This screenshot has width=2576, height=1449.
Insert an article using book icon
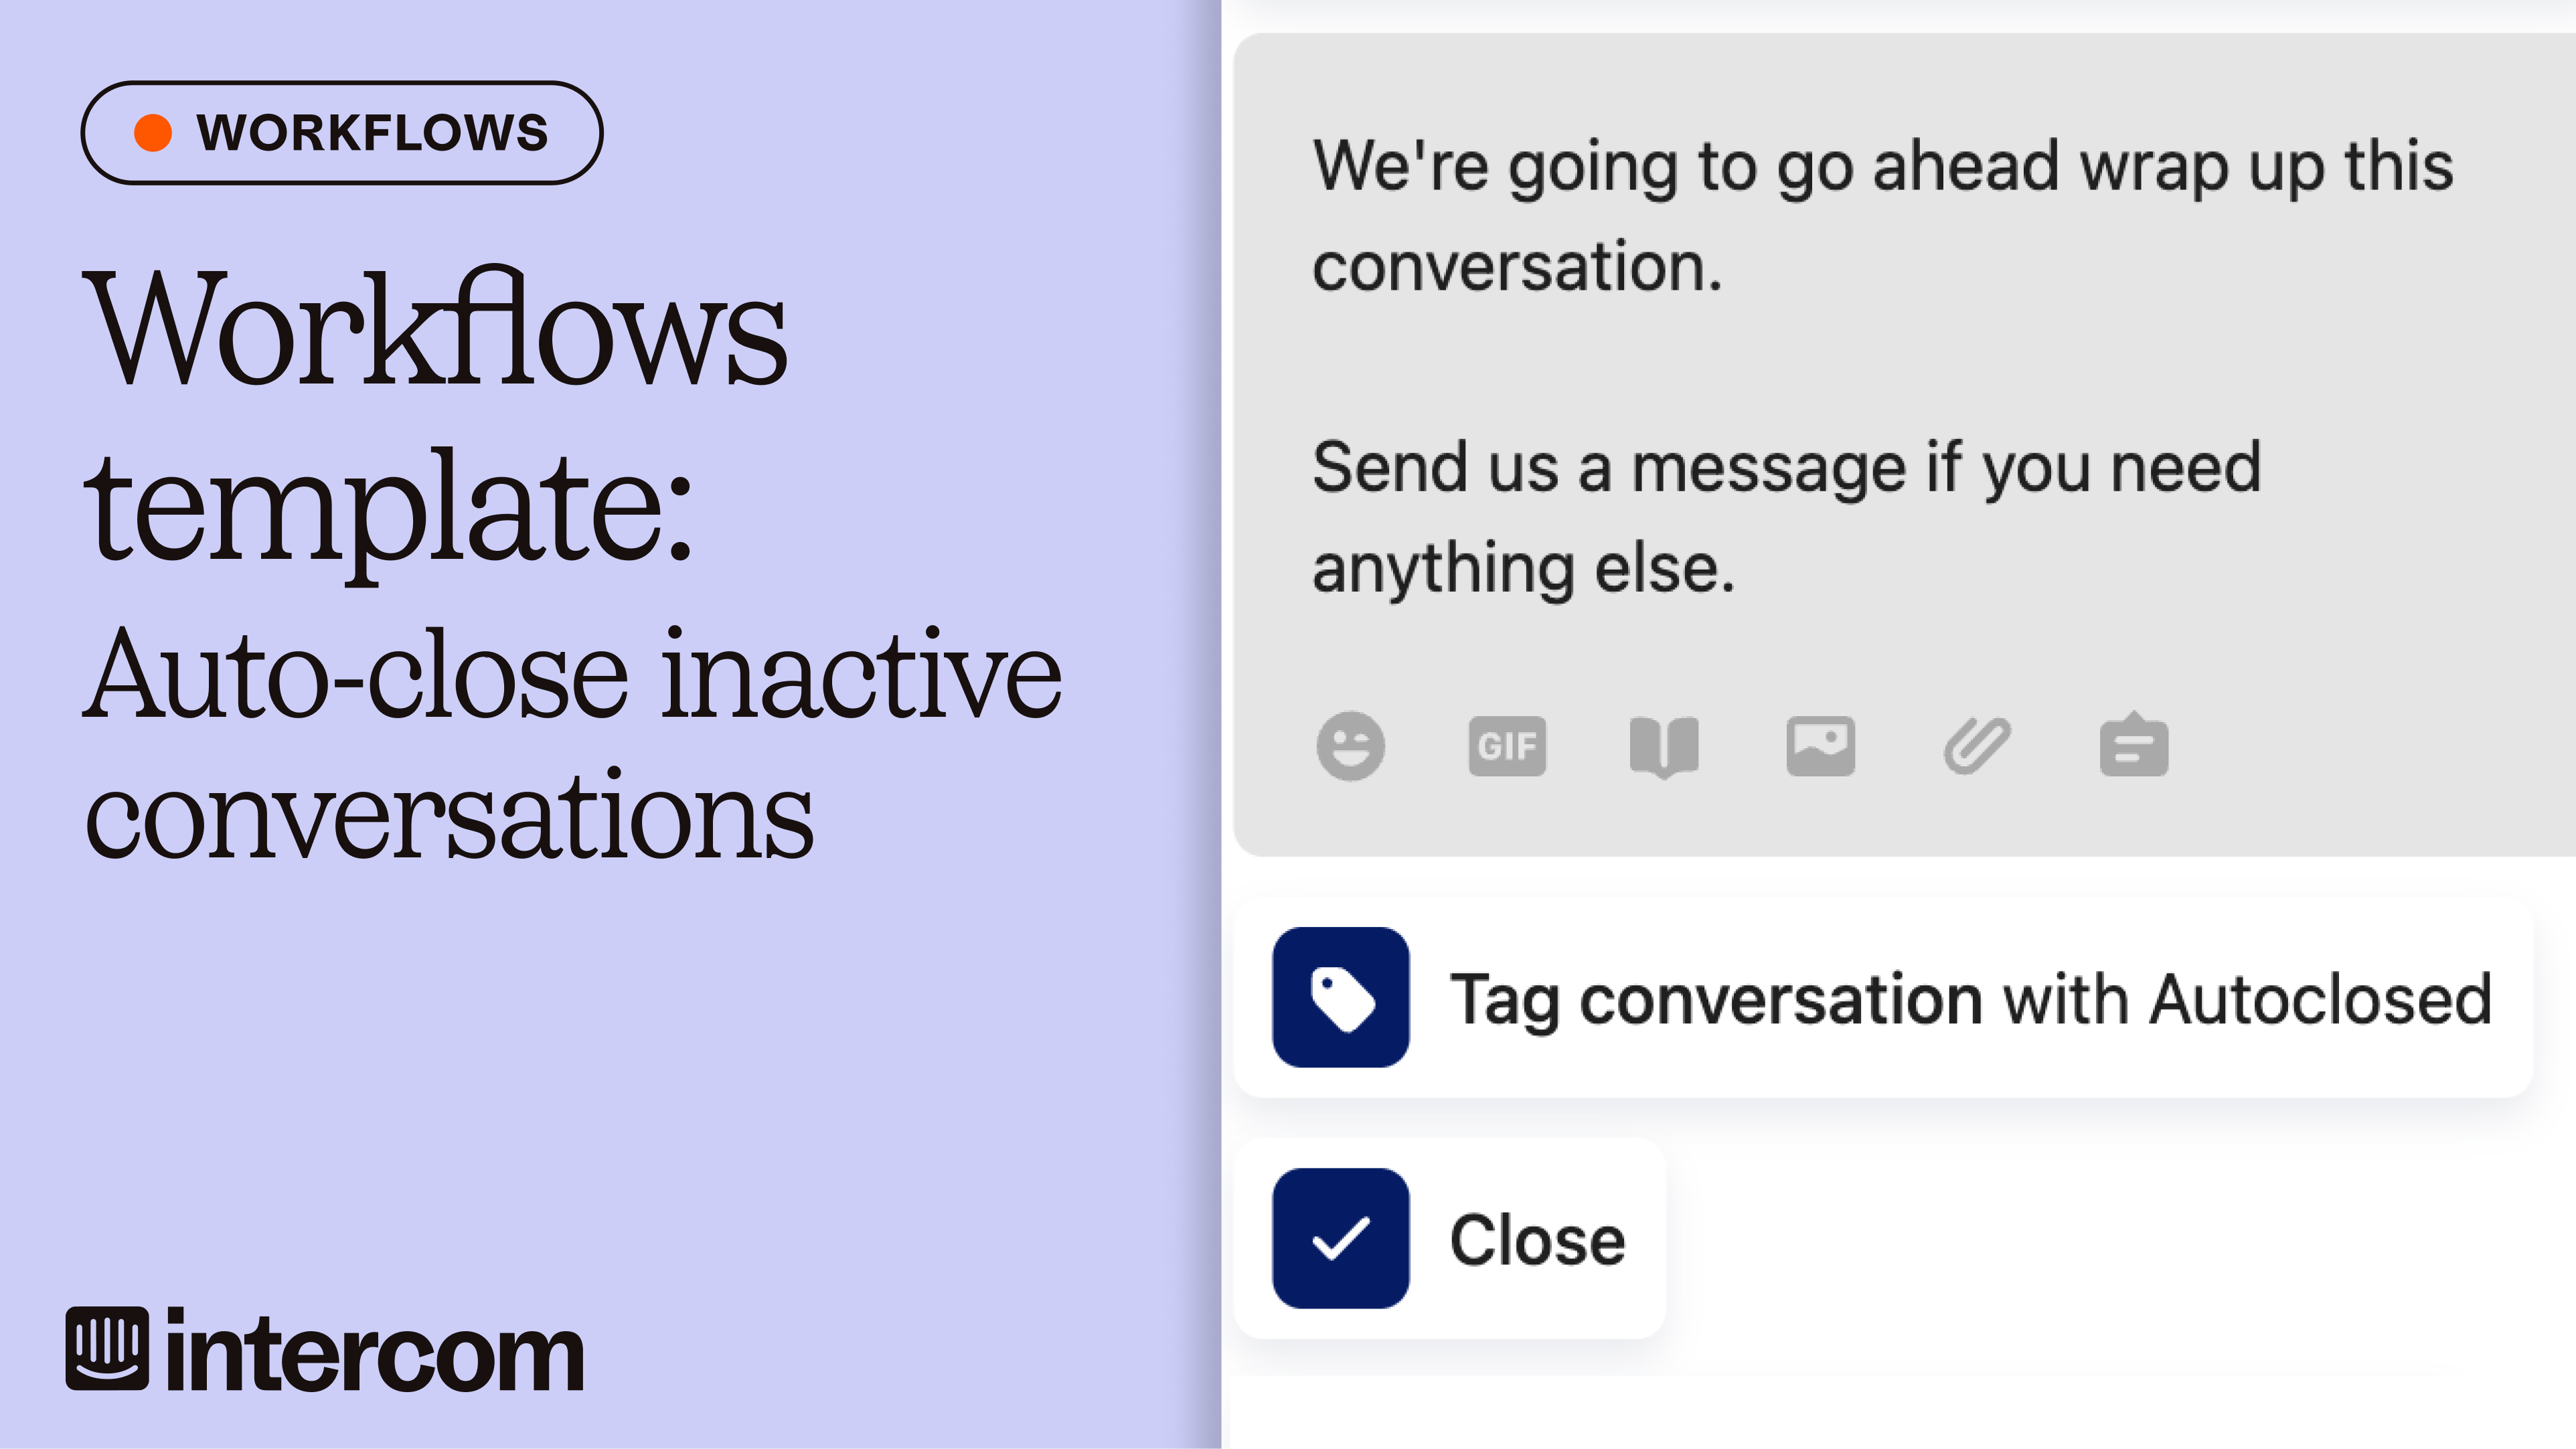click(x=1663, y=746)
